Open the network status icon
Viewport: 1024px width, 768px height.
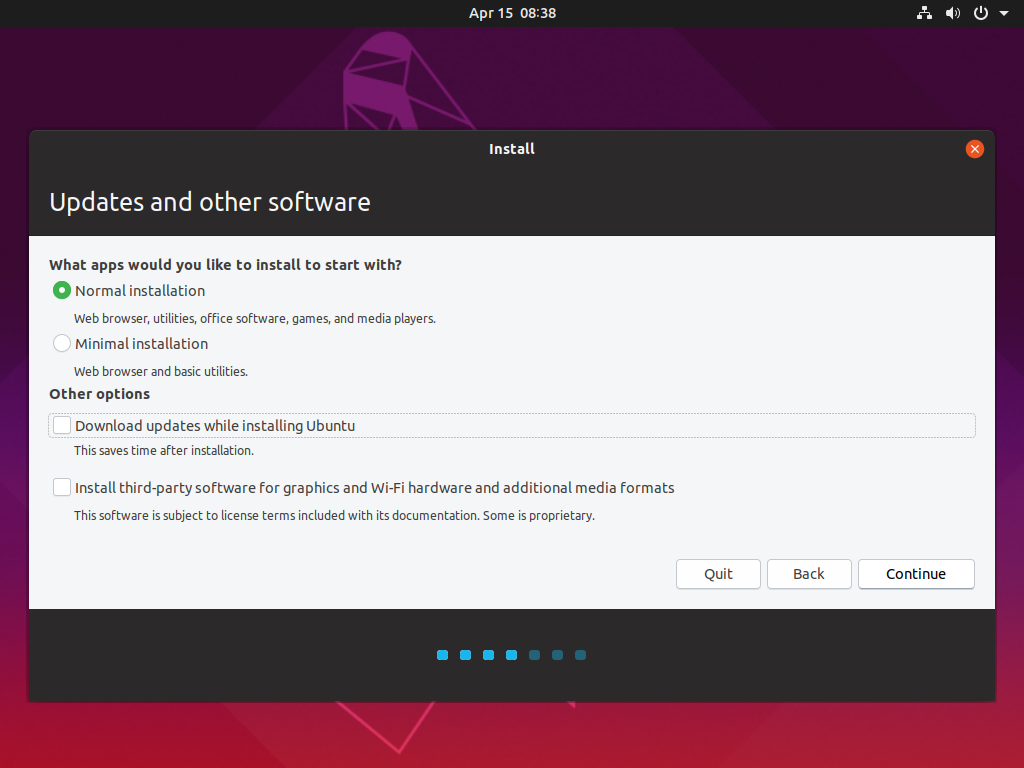[924, 13]
